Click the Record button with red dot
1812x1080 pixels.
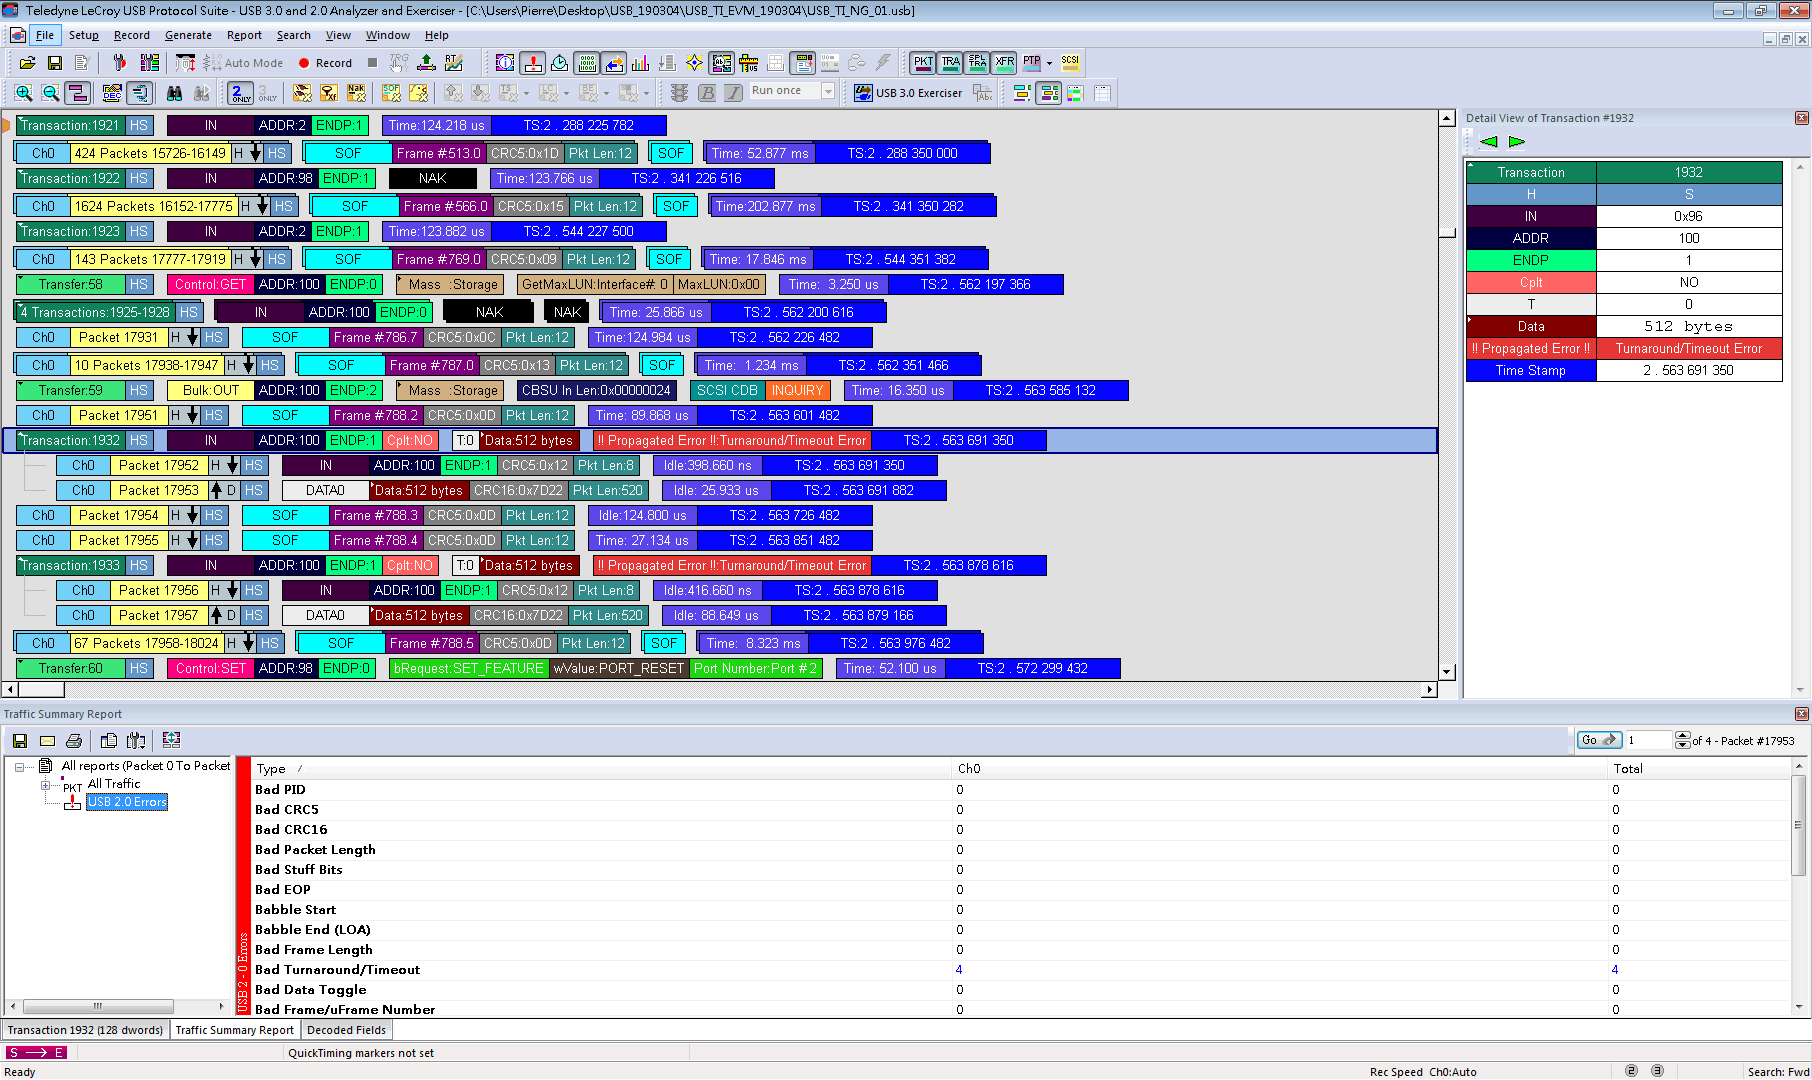[326, 63]
